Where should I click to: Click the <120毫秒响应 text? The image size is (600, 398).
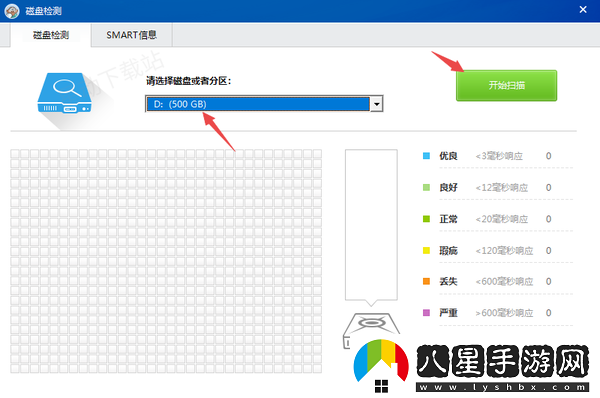coord(504,251)
